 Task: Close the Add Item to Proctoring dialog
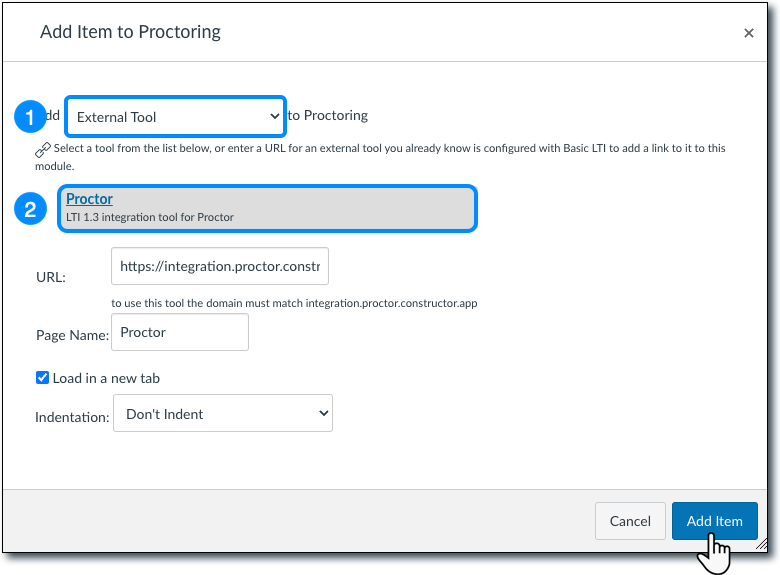(x=749, y=33)
